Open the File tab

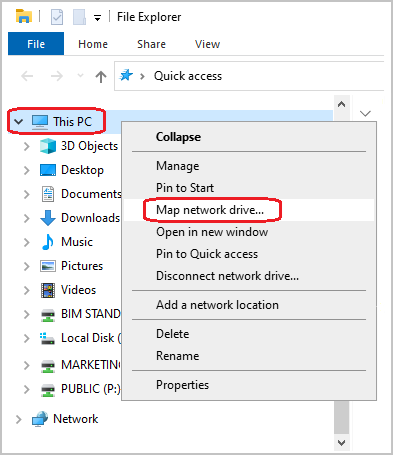pyautogui.click(x=36, y=44)
